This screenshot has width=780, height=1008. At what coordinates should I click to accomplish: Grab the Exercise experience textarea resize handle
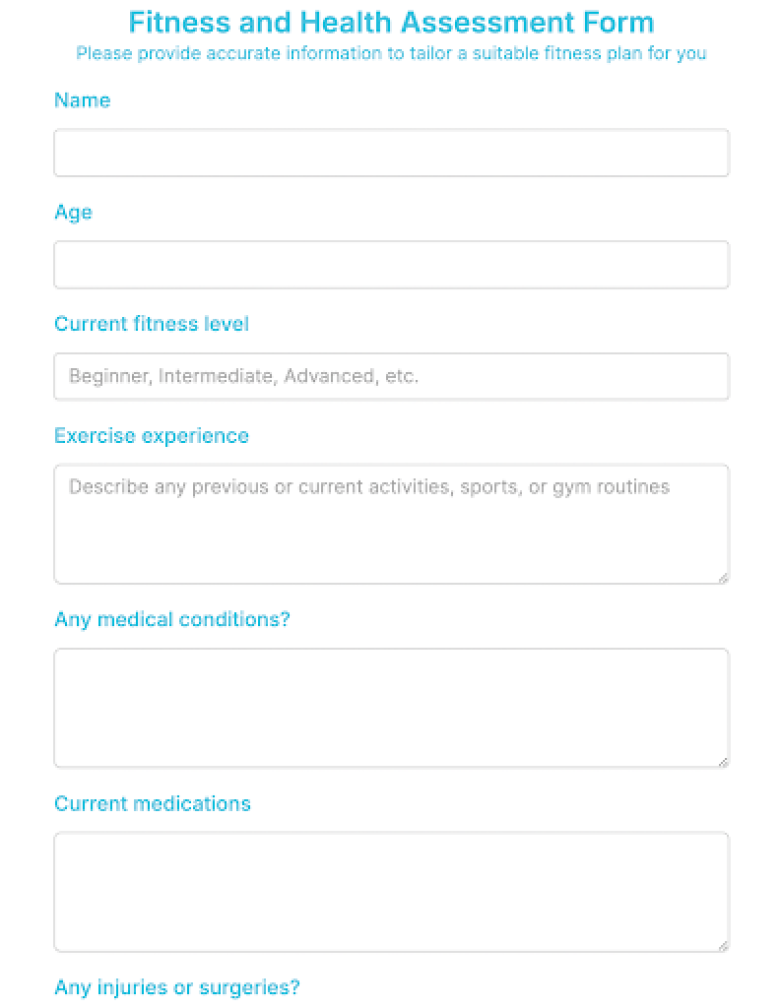point(723,578)
